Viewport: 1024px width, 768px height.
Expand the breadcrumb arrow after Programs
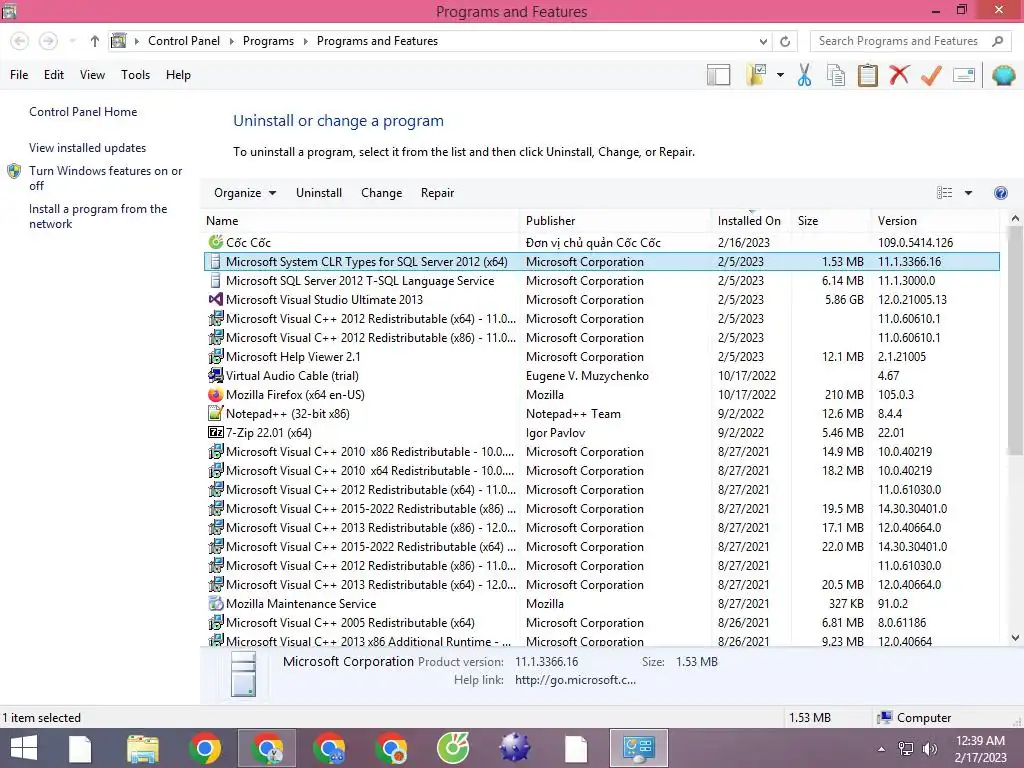(x=305, y=41)
